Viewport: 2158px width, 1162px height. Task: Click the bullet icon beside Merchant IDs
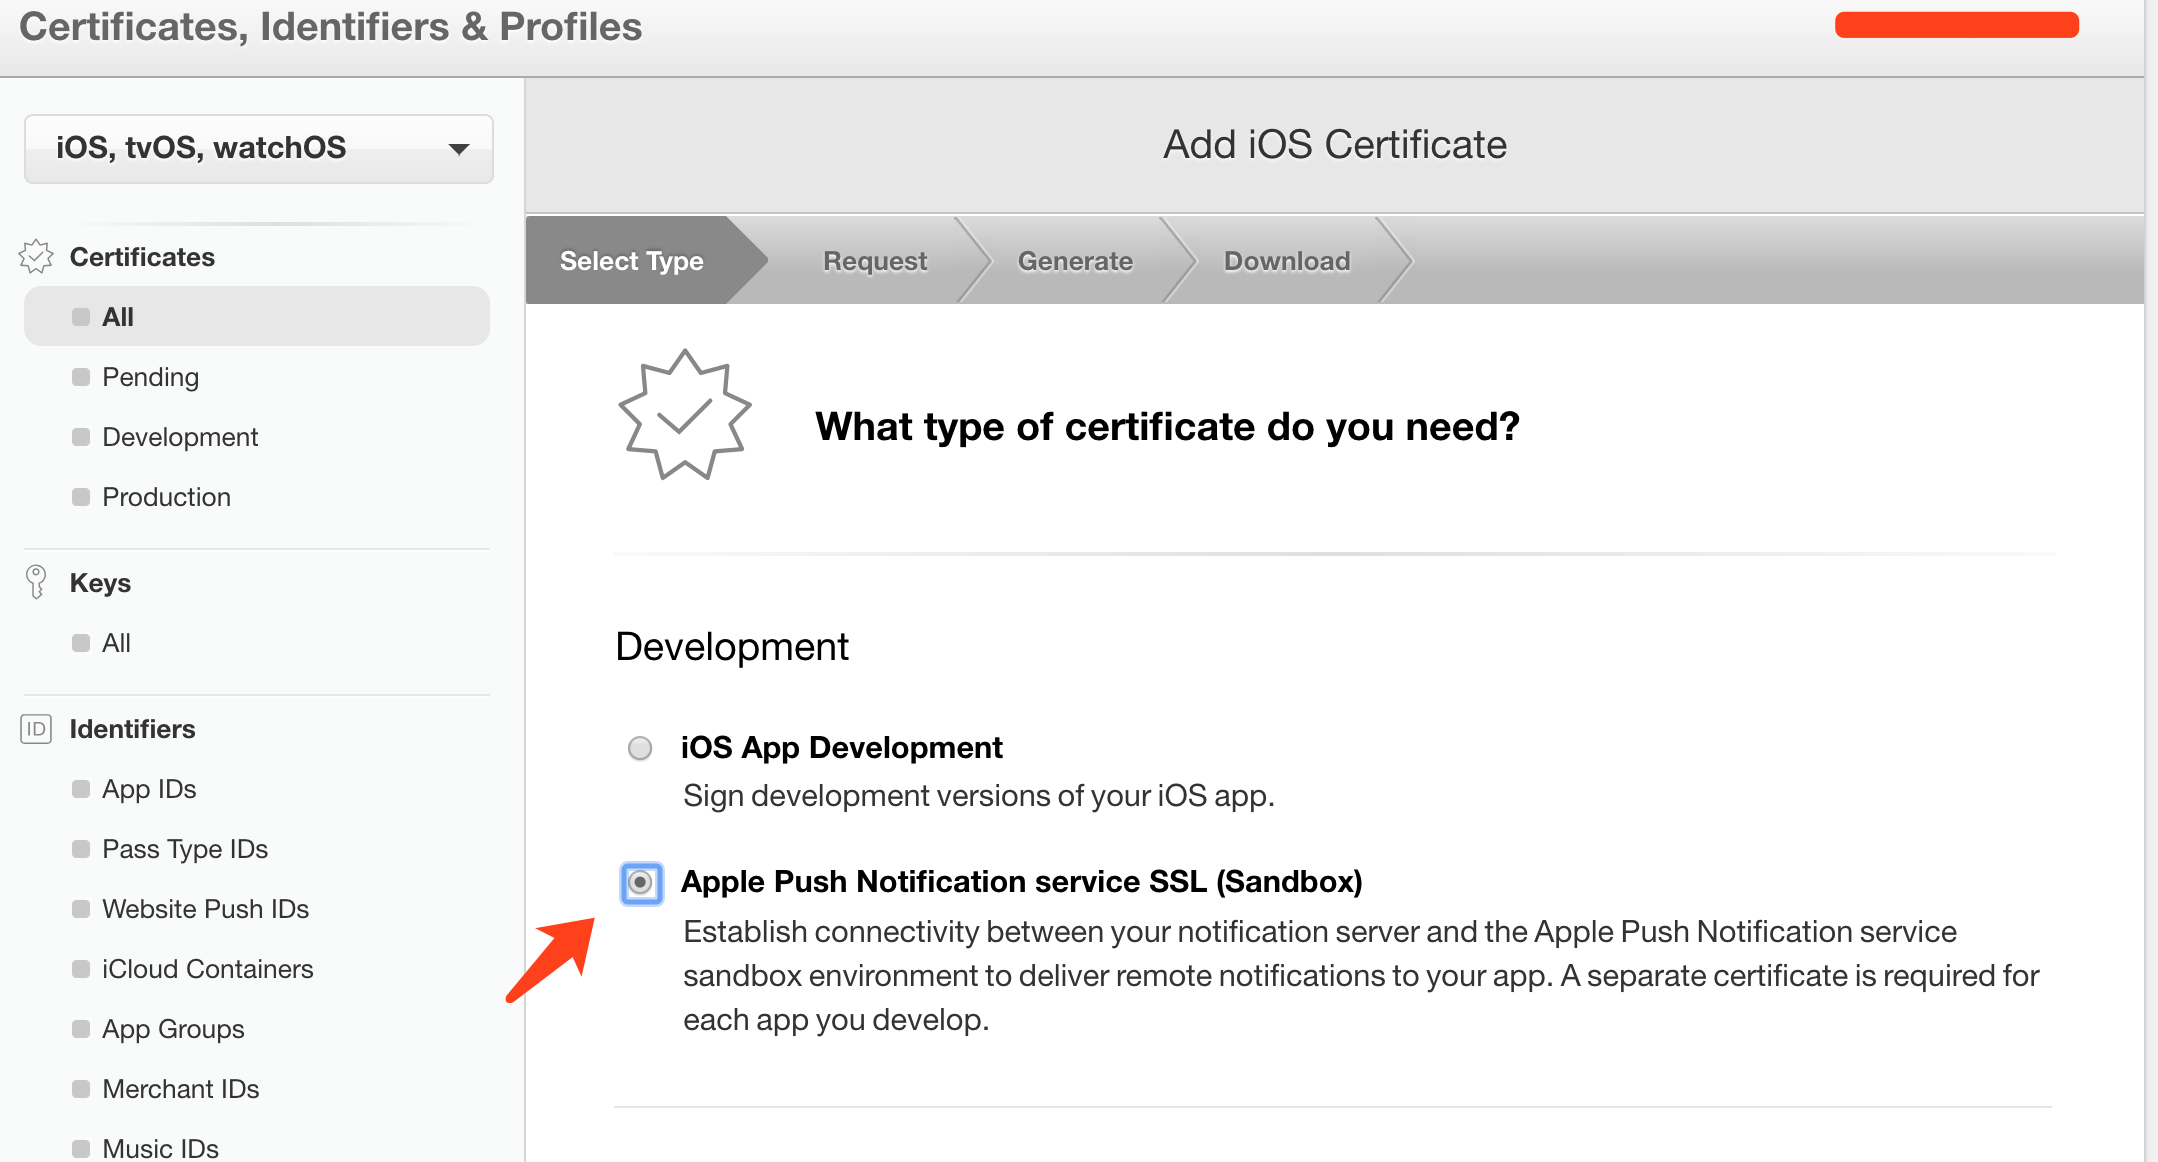(x=81, y=1089)
